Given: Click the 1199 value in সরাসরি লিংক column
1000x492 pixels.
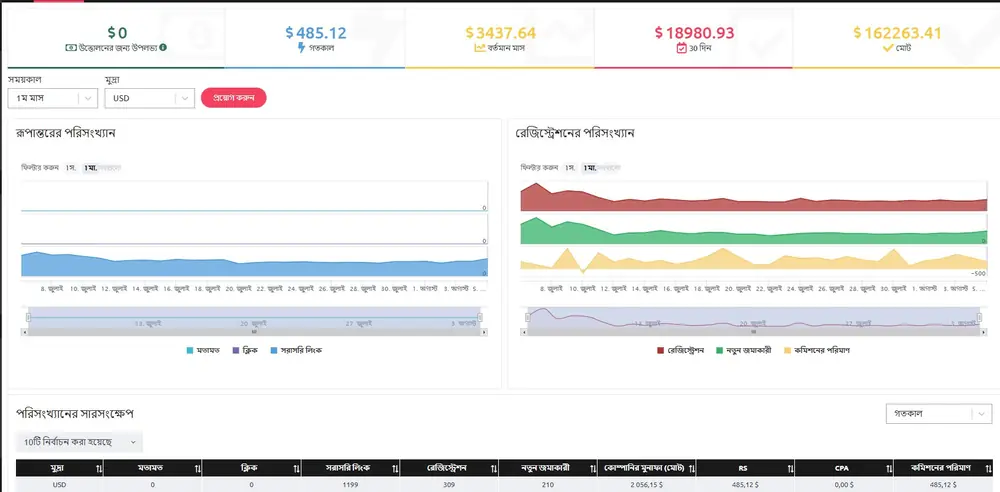Looking at the screenshot, I should point(350,485).
